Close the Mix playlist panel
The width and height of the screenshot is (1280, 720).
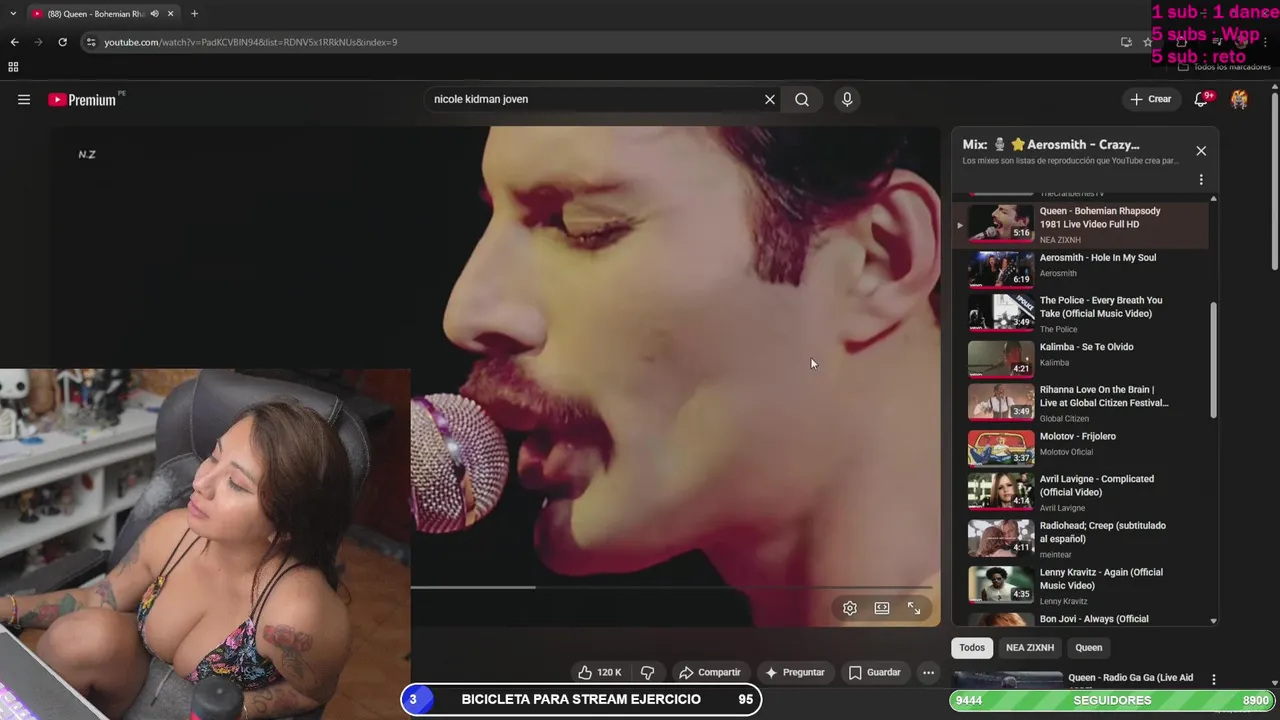point(1201,151)
